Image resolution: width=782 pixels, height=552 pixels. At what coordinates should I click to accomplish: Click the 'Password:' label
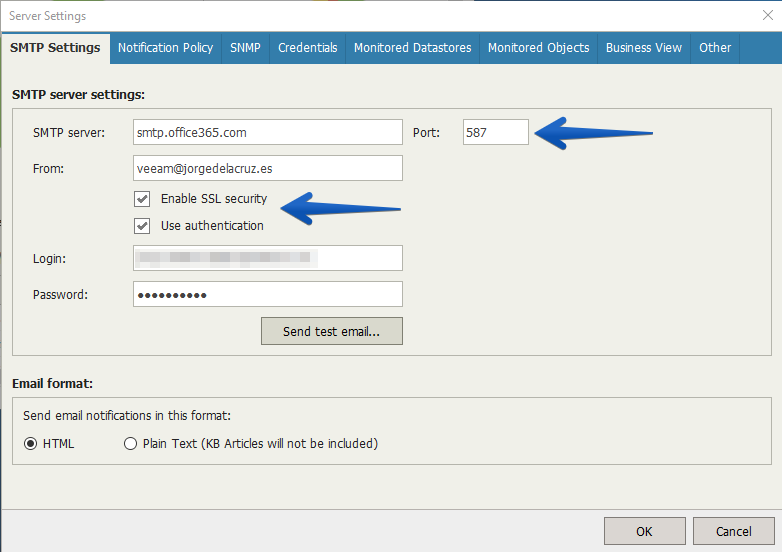coord(60,295)
